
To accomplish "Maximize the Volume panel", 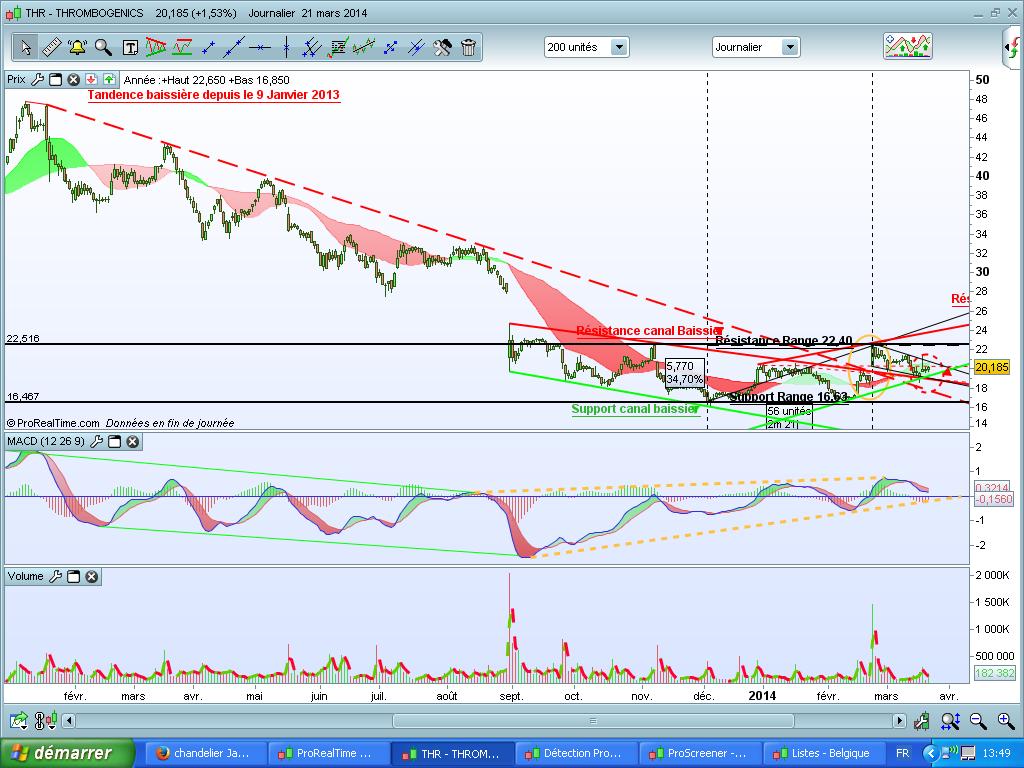I will tap(74, 577).
